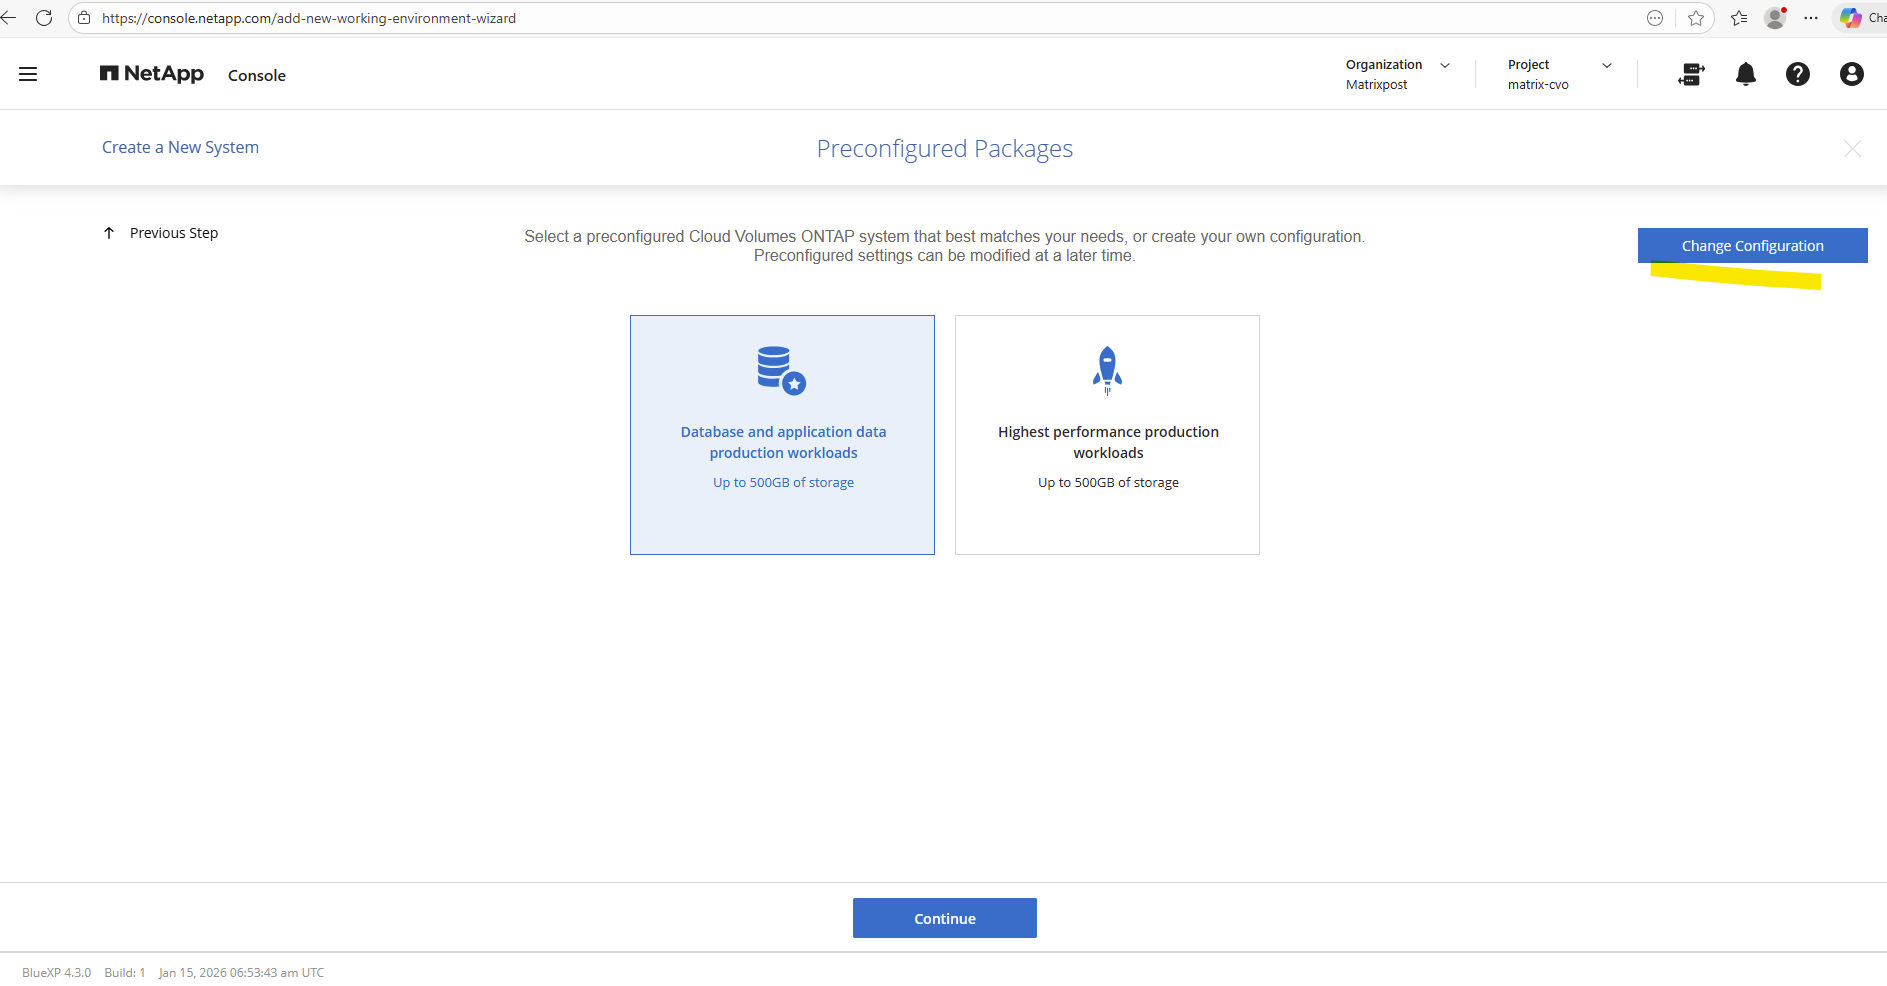Click the 'Preconfigured Packages' heading

944,149
